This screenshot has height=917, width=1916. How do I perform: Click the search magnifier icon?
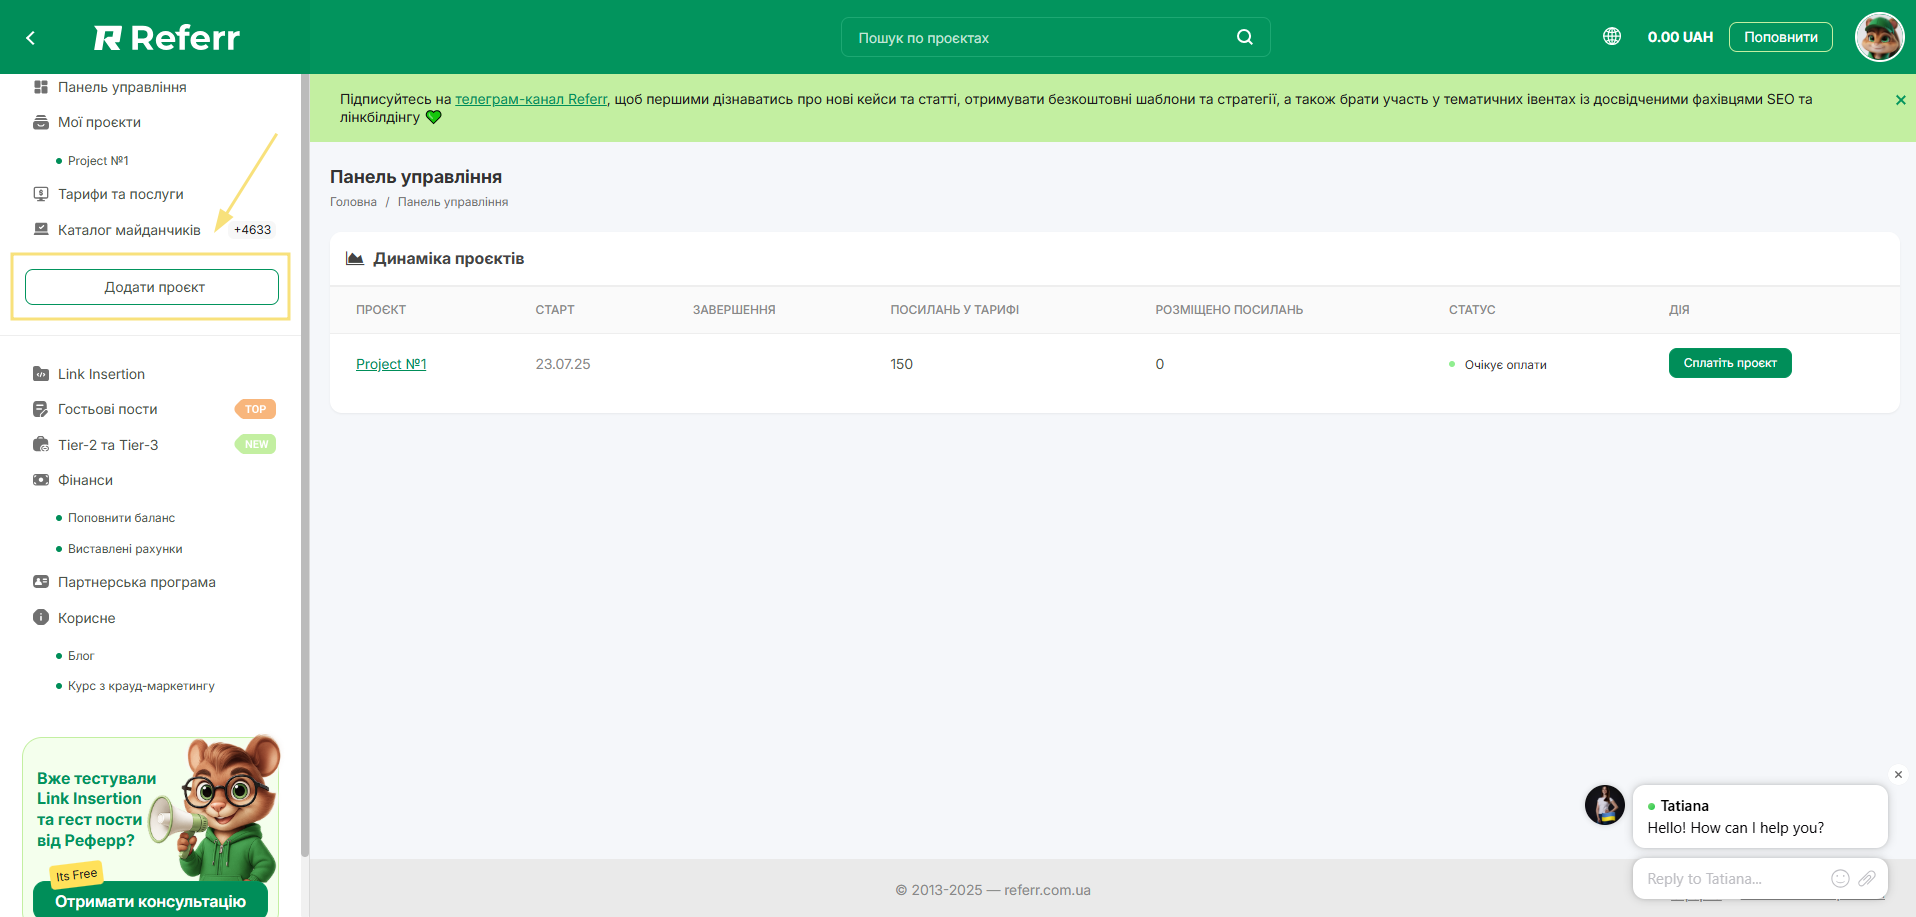point(1244,37)
